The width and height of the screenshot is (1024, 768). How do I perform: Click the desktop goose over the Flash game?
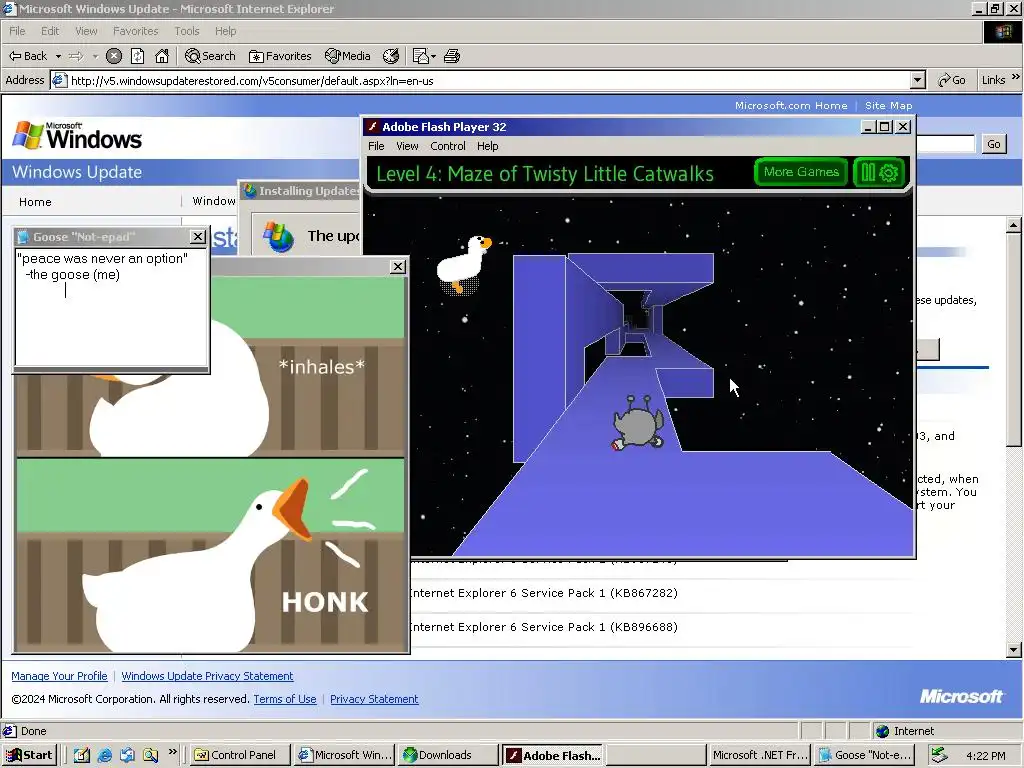point(464,264)
